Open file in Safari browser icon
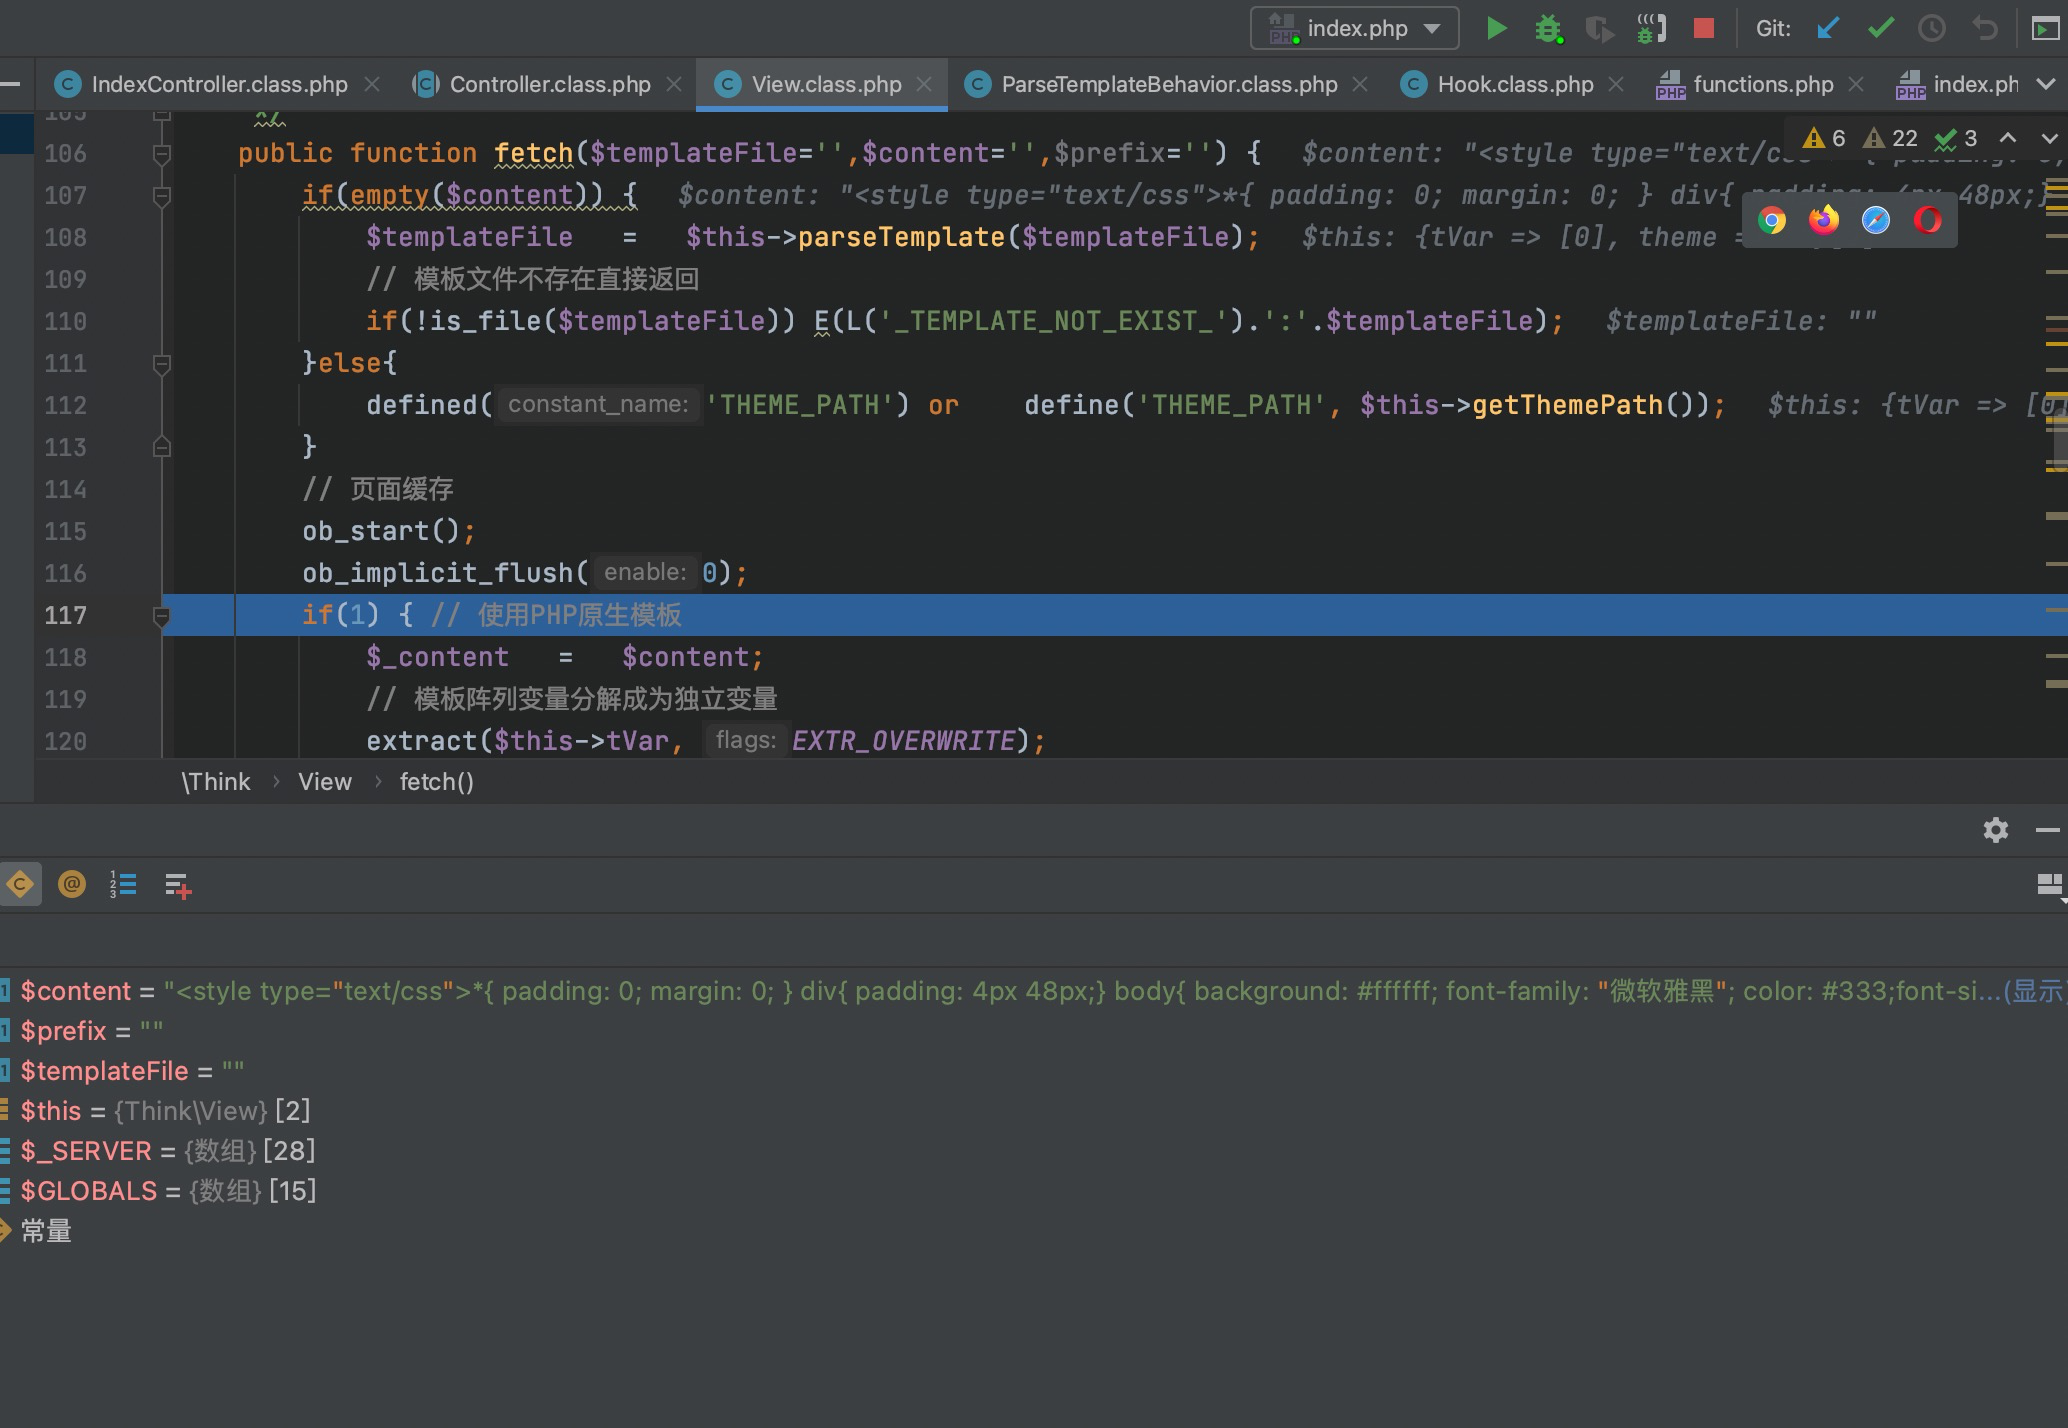Image resolution: width=2068 pixels, height=1428 pixels. [1876, 220]
